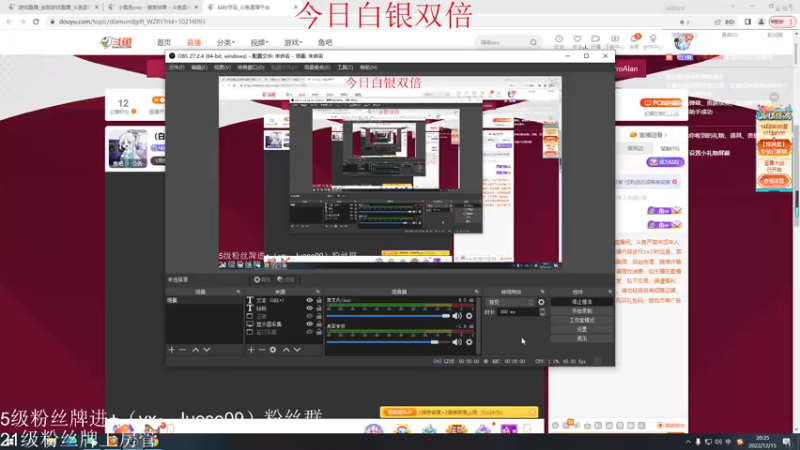This screenshot has height=450, width=800.
Task: Pop out the 控件 dock panel icon
Action: pyautogui.click(x=610, y=292)
